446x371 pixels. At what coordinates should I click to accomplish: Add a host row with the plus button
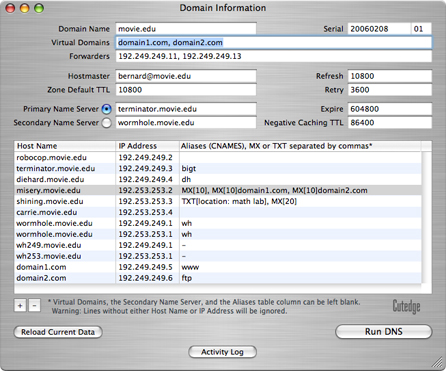pos(20,305)
